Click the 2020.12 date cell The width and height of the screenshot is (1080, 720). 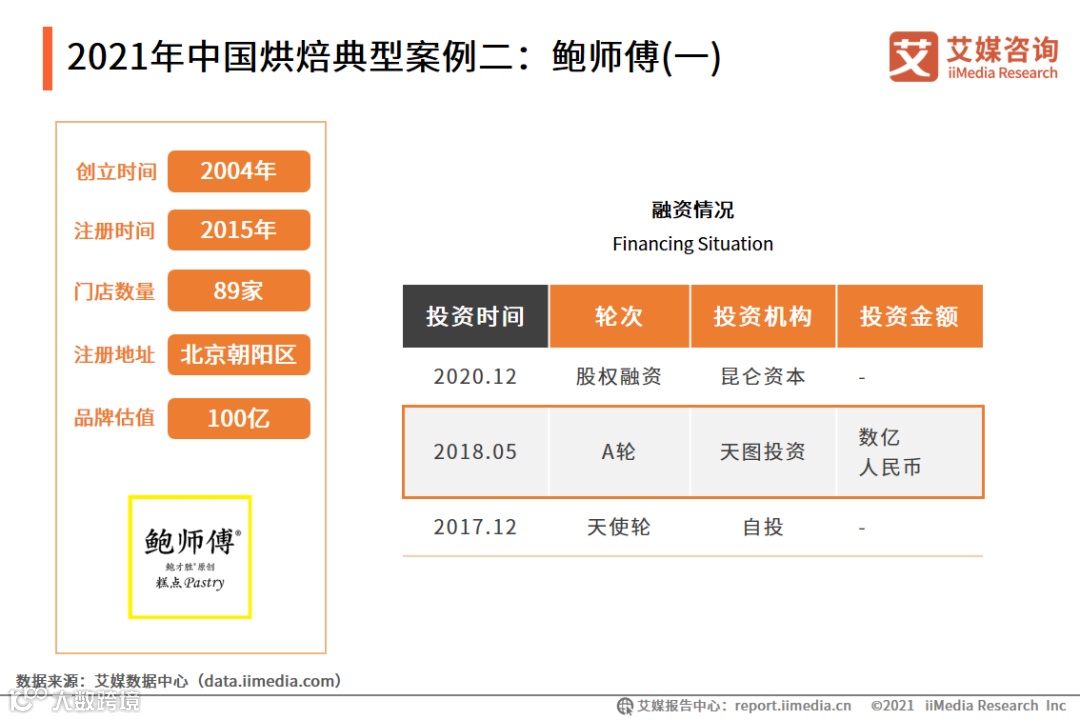tap(475, 377)
